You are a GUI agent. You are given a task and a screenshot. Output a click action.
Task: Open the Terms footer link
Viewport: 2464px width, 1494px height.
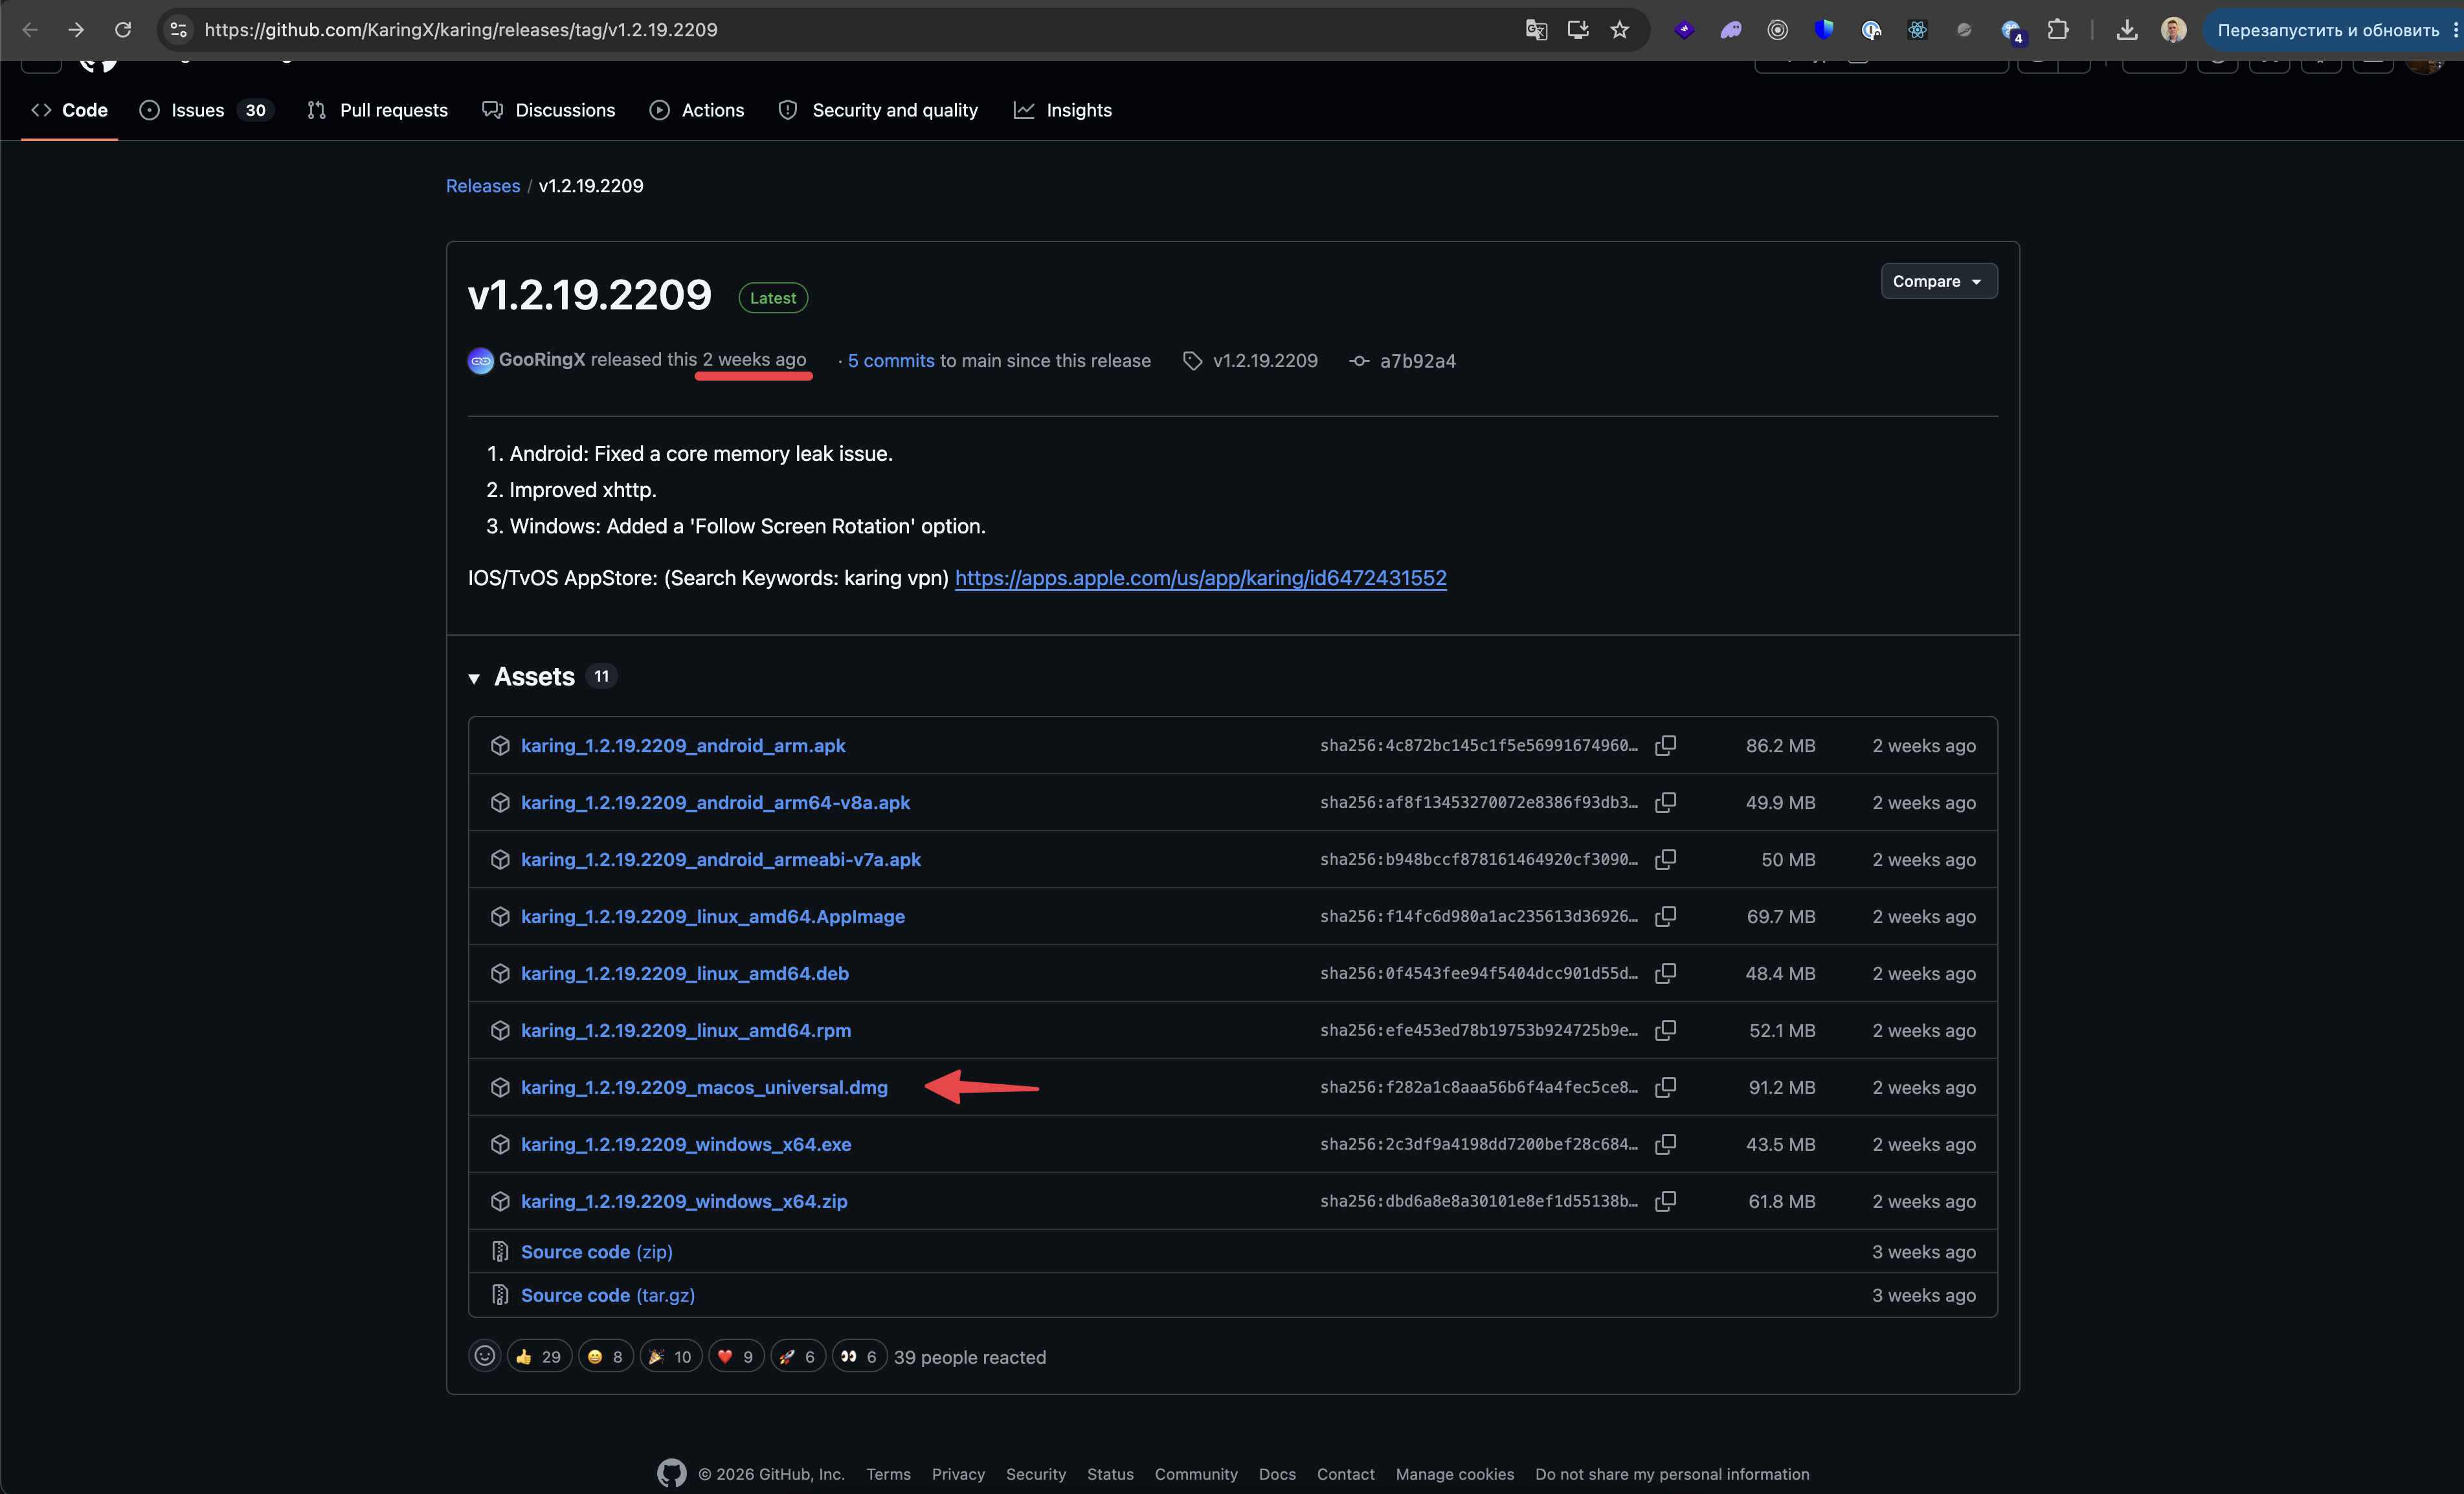click(888, 1474)
